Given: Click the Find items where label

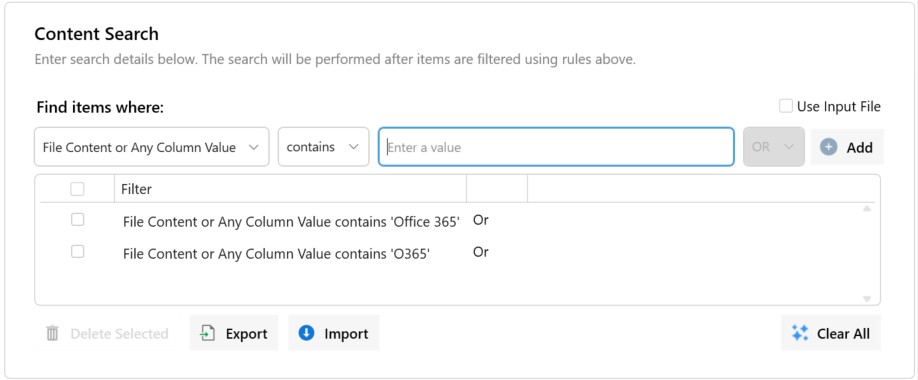Looking at the screenshot, I should (x=100, y=108).
